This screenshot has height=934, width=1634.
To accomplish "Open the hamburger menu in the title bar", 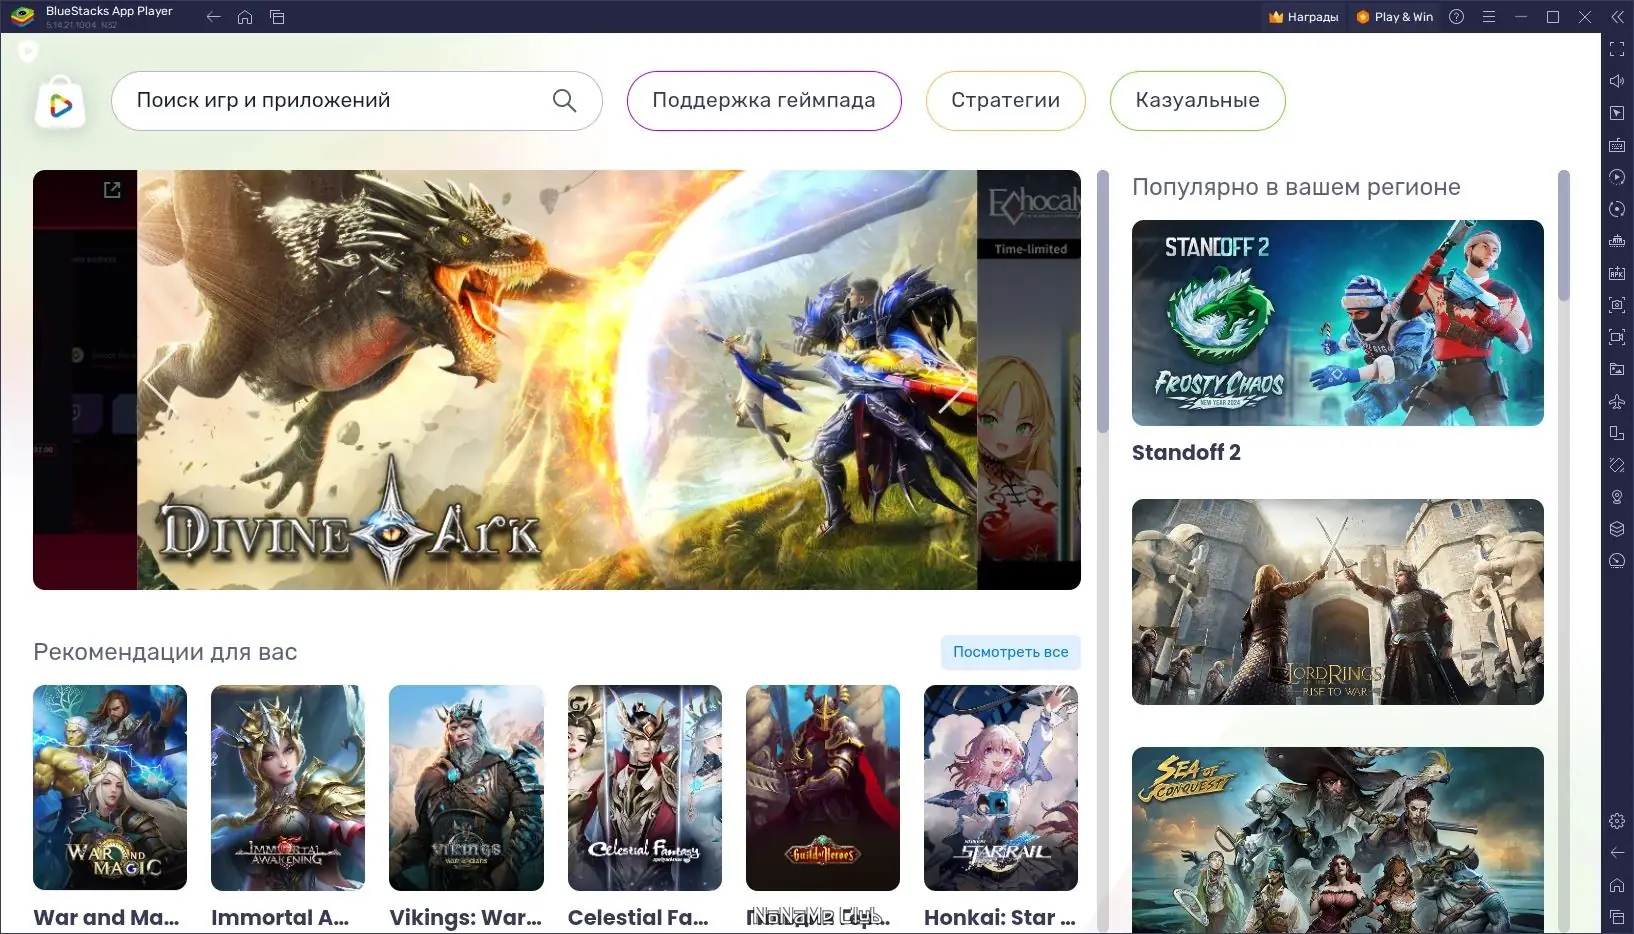I will click(1489, 17).
